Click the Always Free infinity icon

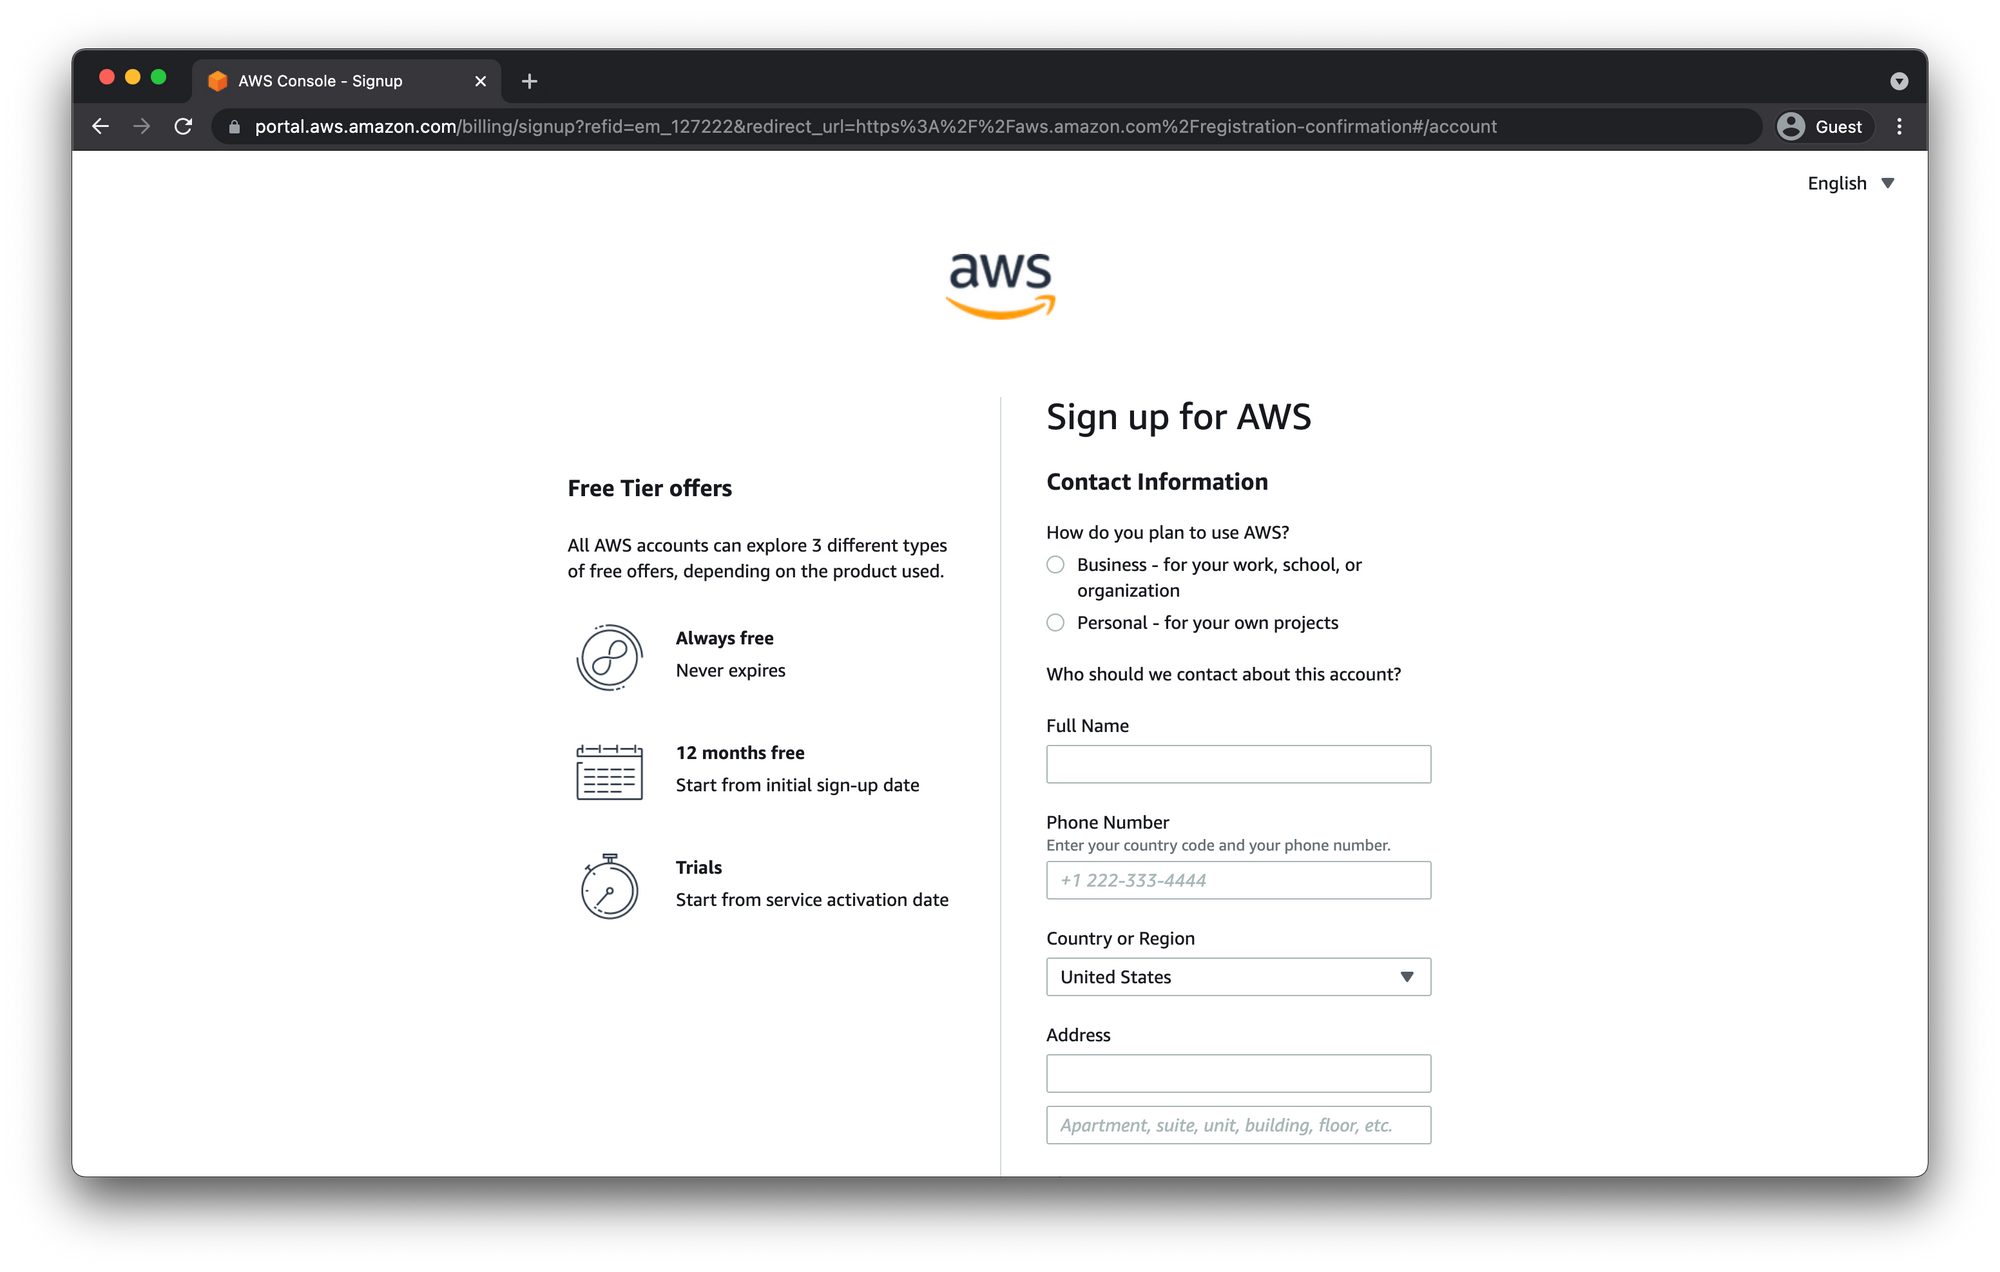click(608, 656)
